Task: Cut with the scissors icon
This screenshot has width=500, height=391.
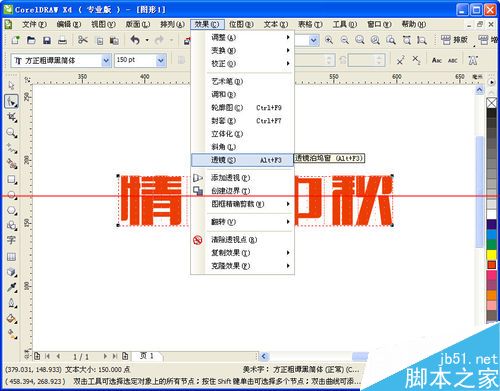Action: pos(83,40)
